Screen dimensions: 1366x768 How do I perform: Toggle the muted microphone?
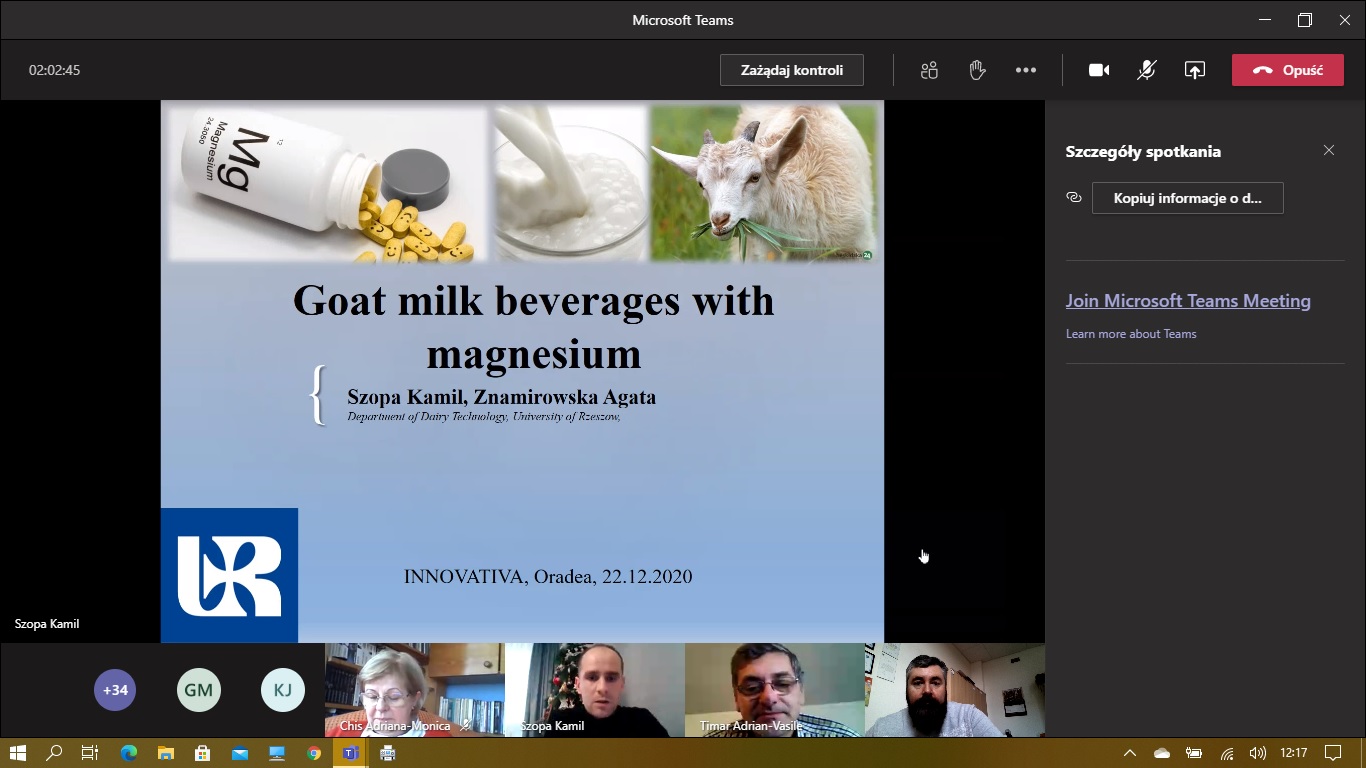(x=1147, y=70)
